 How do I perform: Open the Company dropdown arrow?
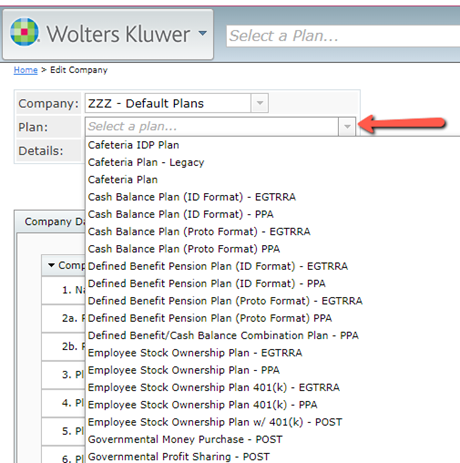pos(260,103)
